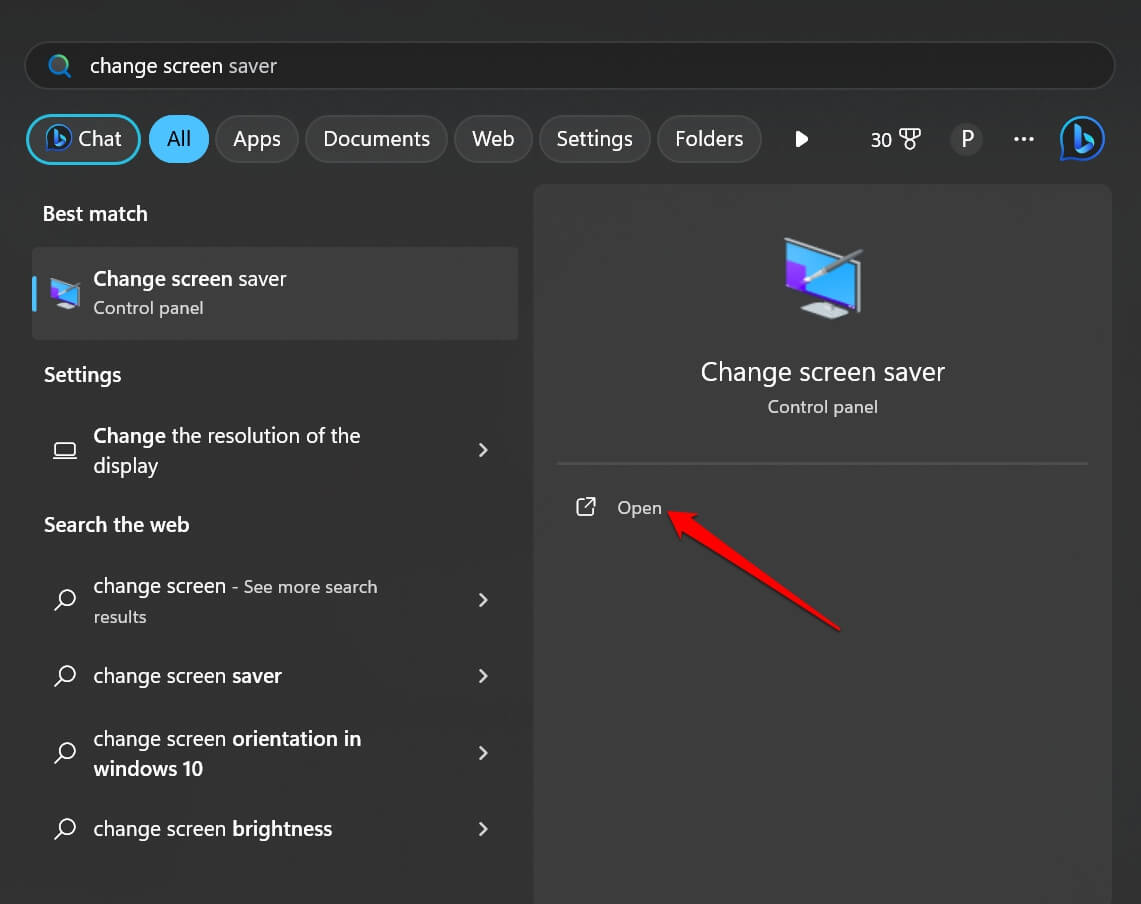Viewport: 1141px width, 904px height.
Task: Open web suggestion change screen brightness
Action: coord(275,829)
